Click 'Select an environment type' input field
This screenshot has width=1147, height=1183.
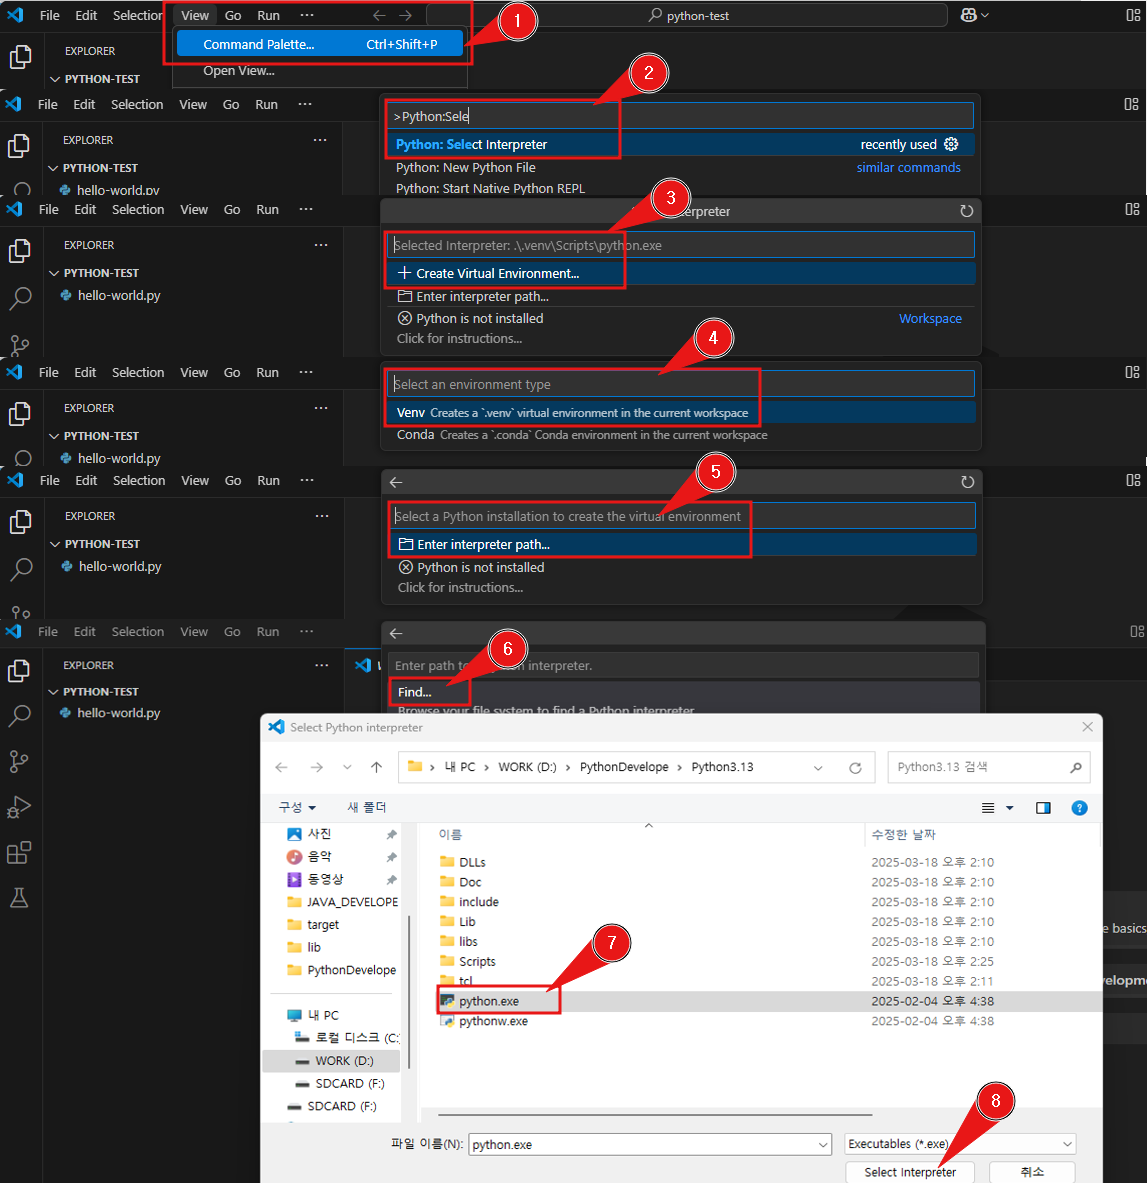pyautogui.click(x=681, y=384)
